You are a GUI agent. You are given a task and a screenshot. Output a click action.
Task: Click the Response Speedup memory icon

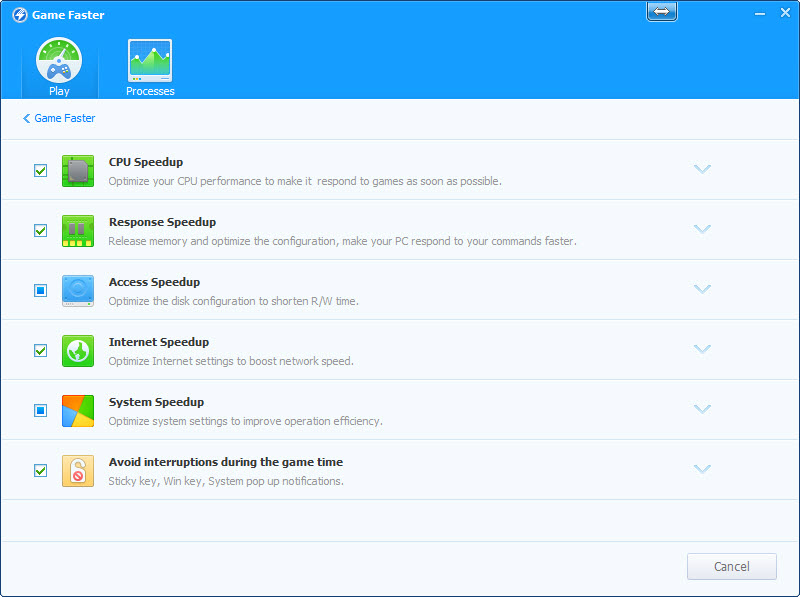tap(77, 231)
